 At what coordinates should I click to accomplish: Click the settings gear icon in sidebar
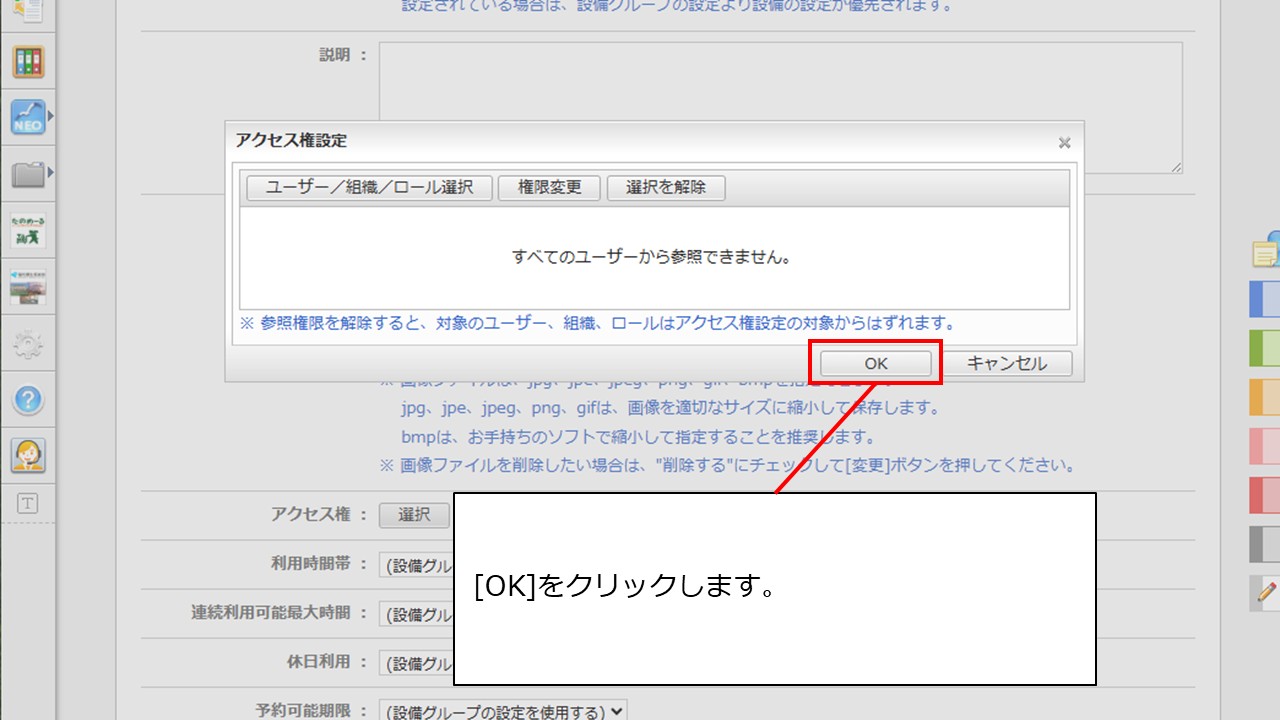tap(28, 345)
